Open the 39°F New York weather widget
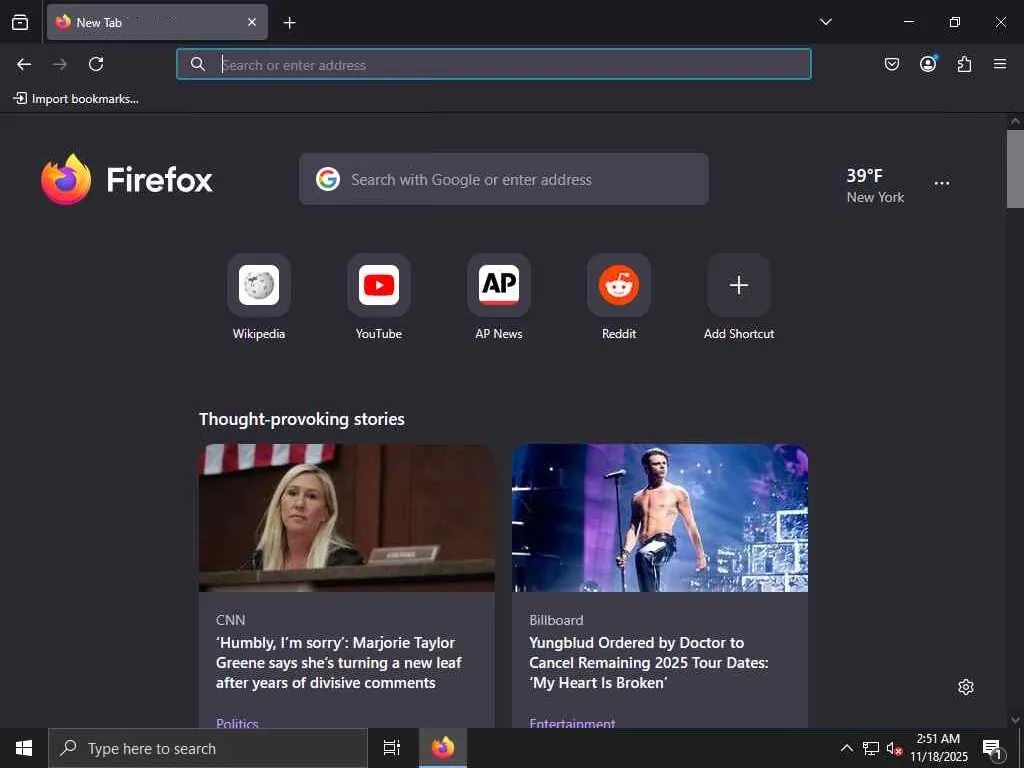The width and height of the screenshot is (1024, 768). coord(875,185)
